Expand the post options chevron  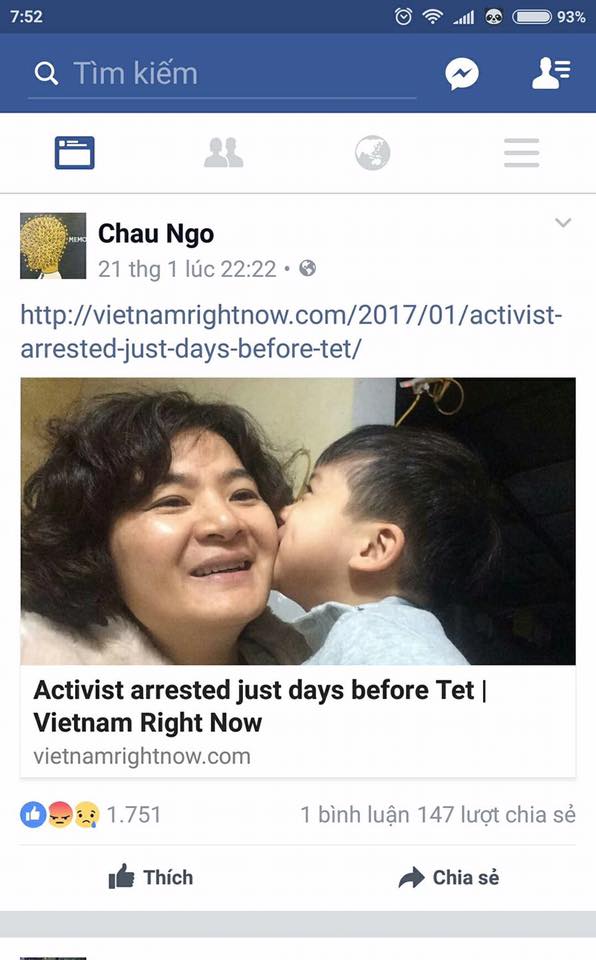point(563,222)
